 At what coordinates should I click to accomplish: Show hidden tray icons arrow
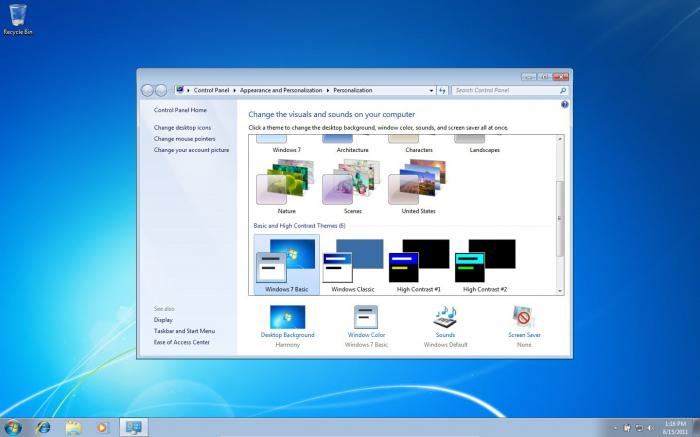tap(615, 428)
